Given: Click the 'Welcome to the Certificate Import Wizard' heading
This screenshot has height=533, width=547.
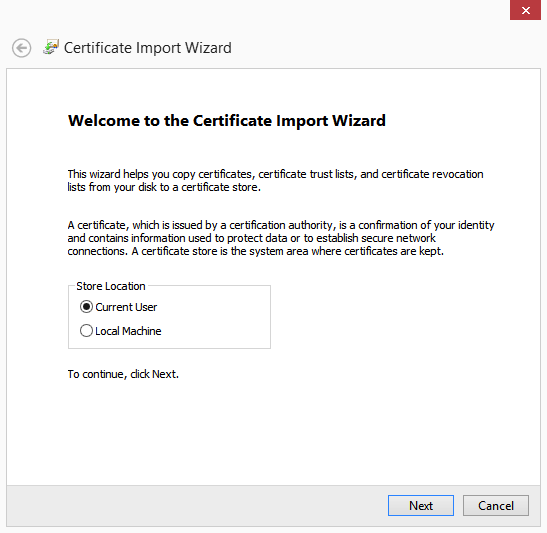Looking at the screenshot, I should pos(227,121).
